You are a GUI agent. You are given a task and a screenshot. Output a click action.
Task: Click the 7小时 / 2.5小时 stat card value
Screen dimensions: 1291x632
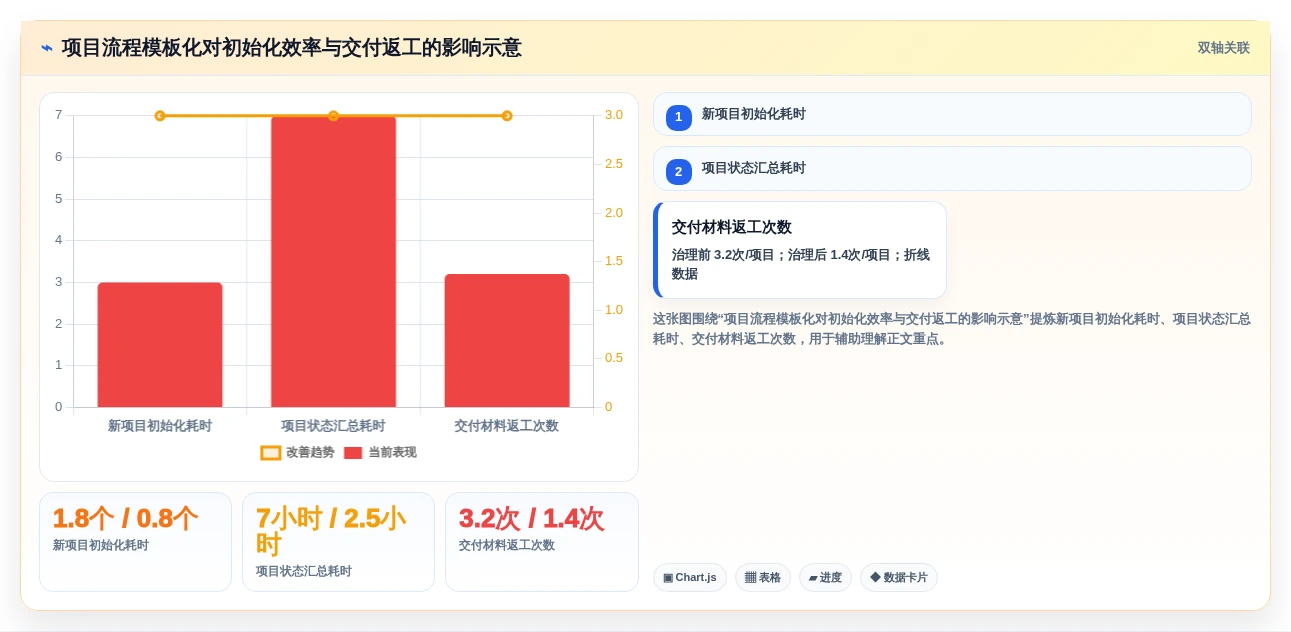(x=331, y=531)
